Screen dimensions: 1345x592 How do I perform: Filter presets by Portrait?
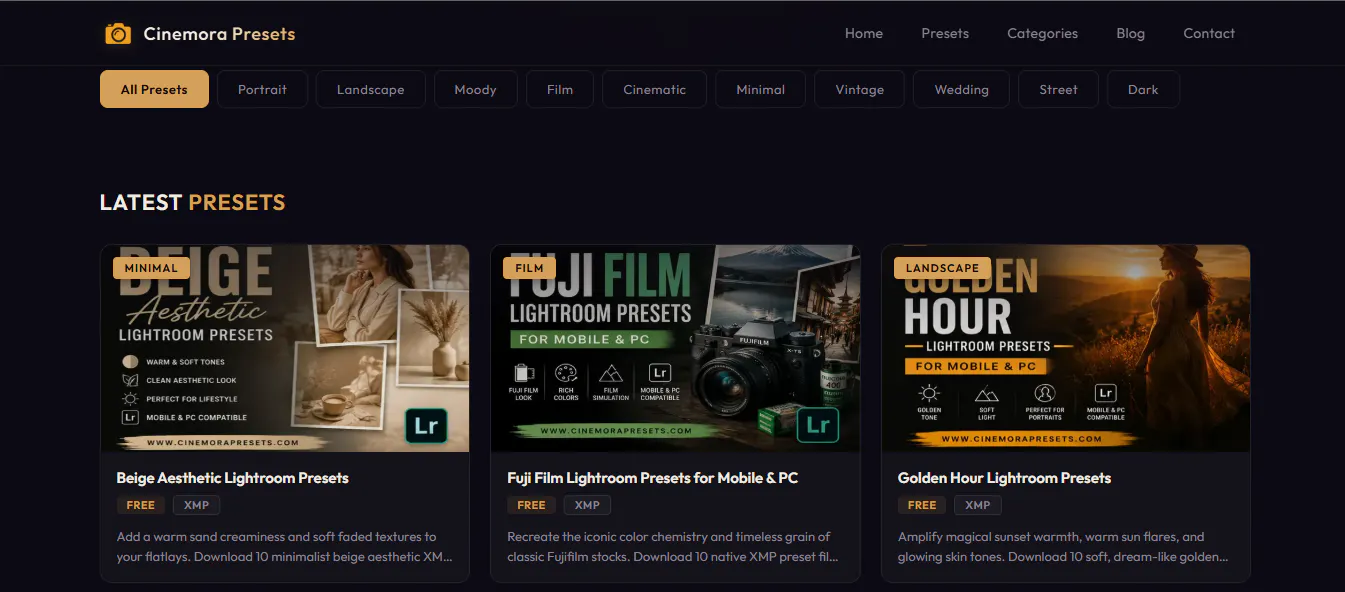click(262, 89)
